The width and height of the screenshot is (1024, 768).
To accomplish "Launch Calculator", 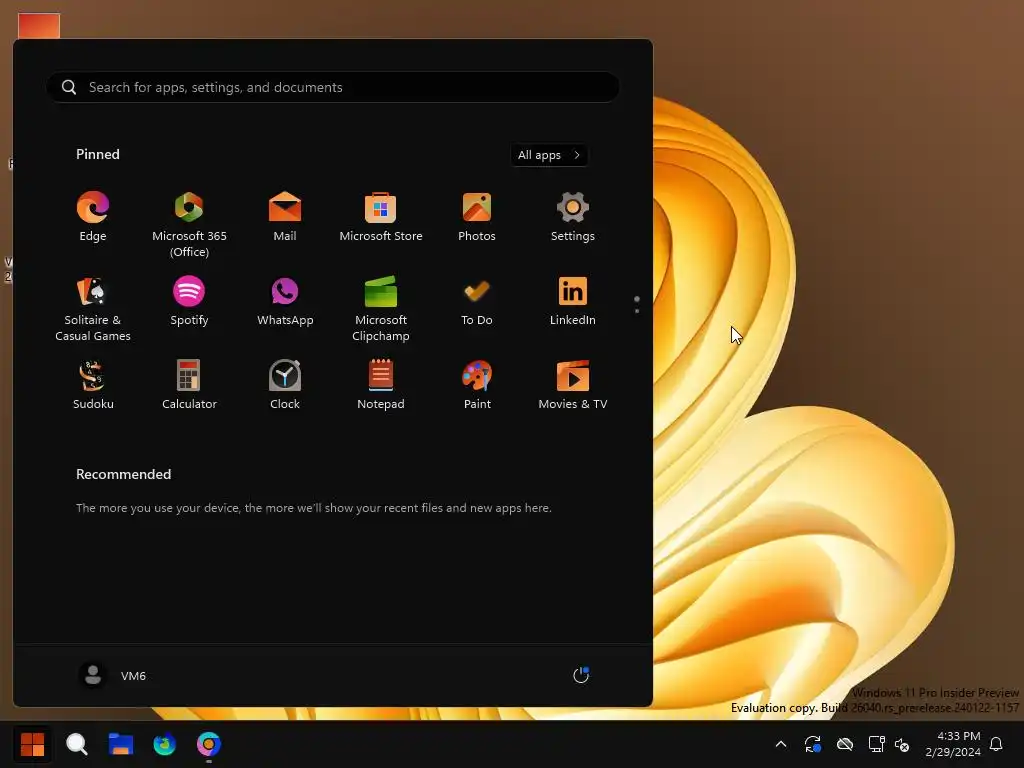I will tap(189, 385).
